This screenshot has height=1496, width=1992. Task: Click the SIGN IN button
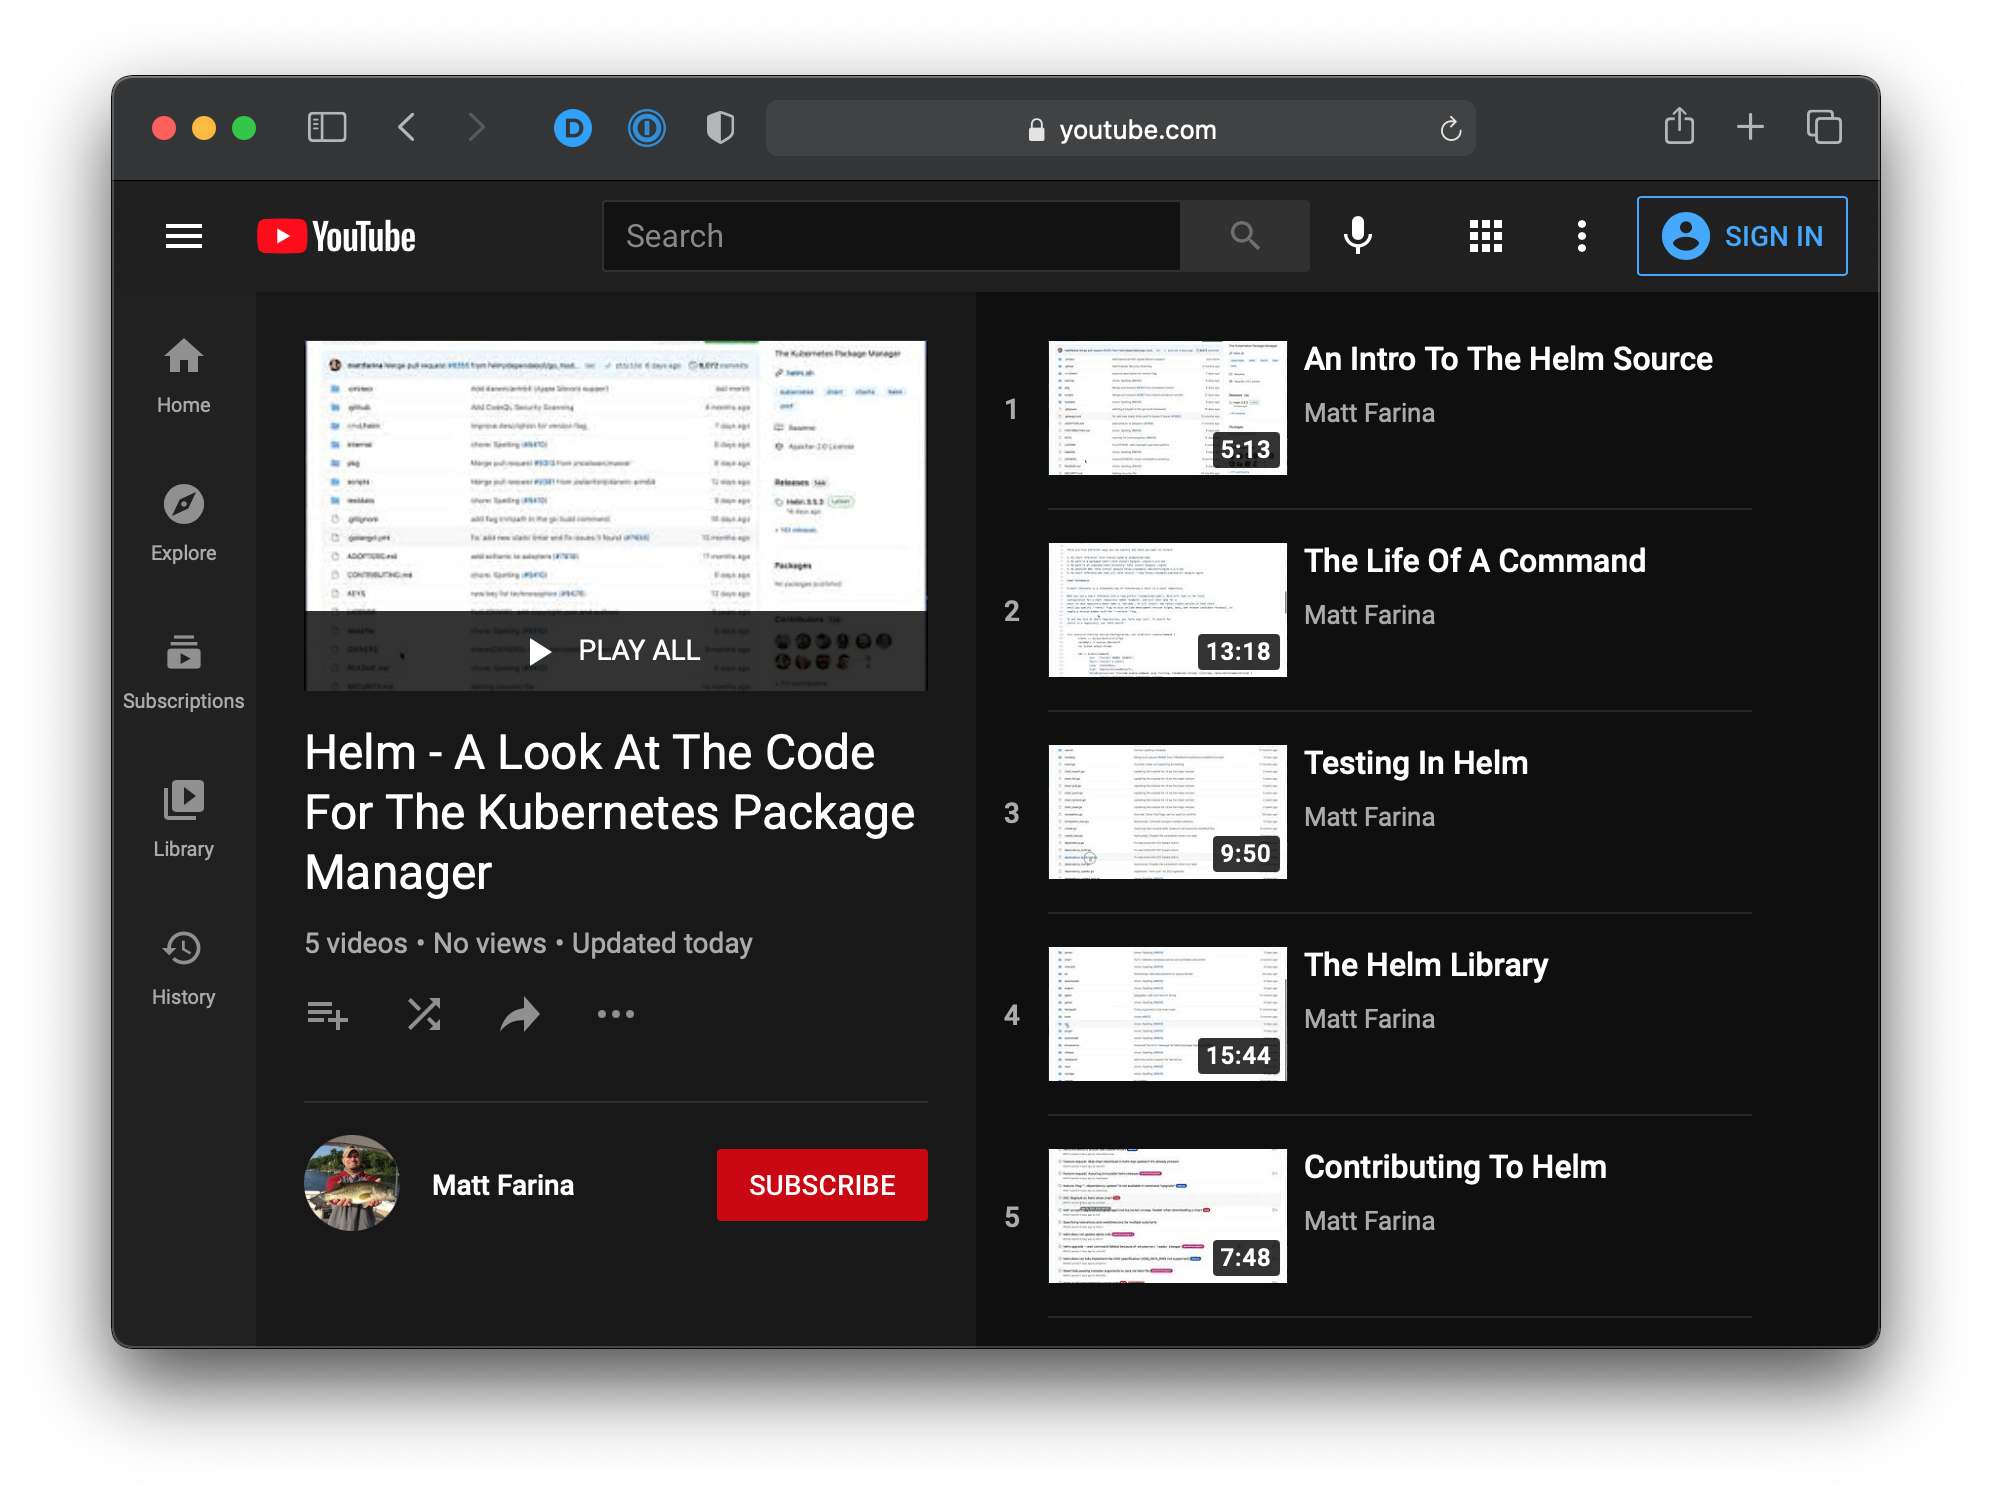coord(1742,236)
